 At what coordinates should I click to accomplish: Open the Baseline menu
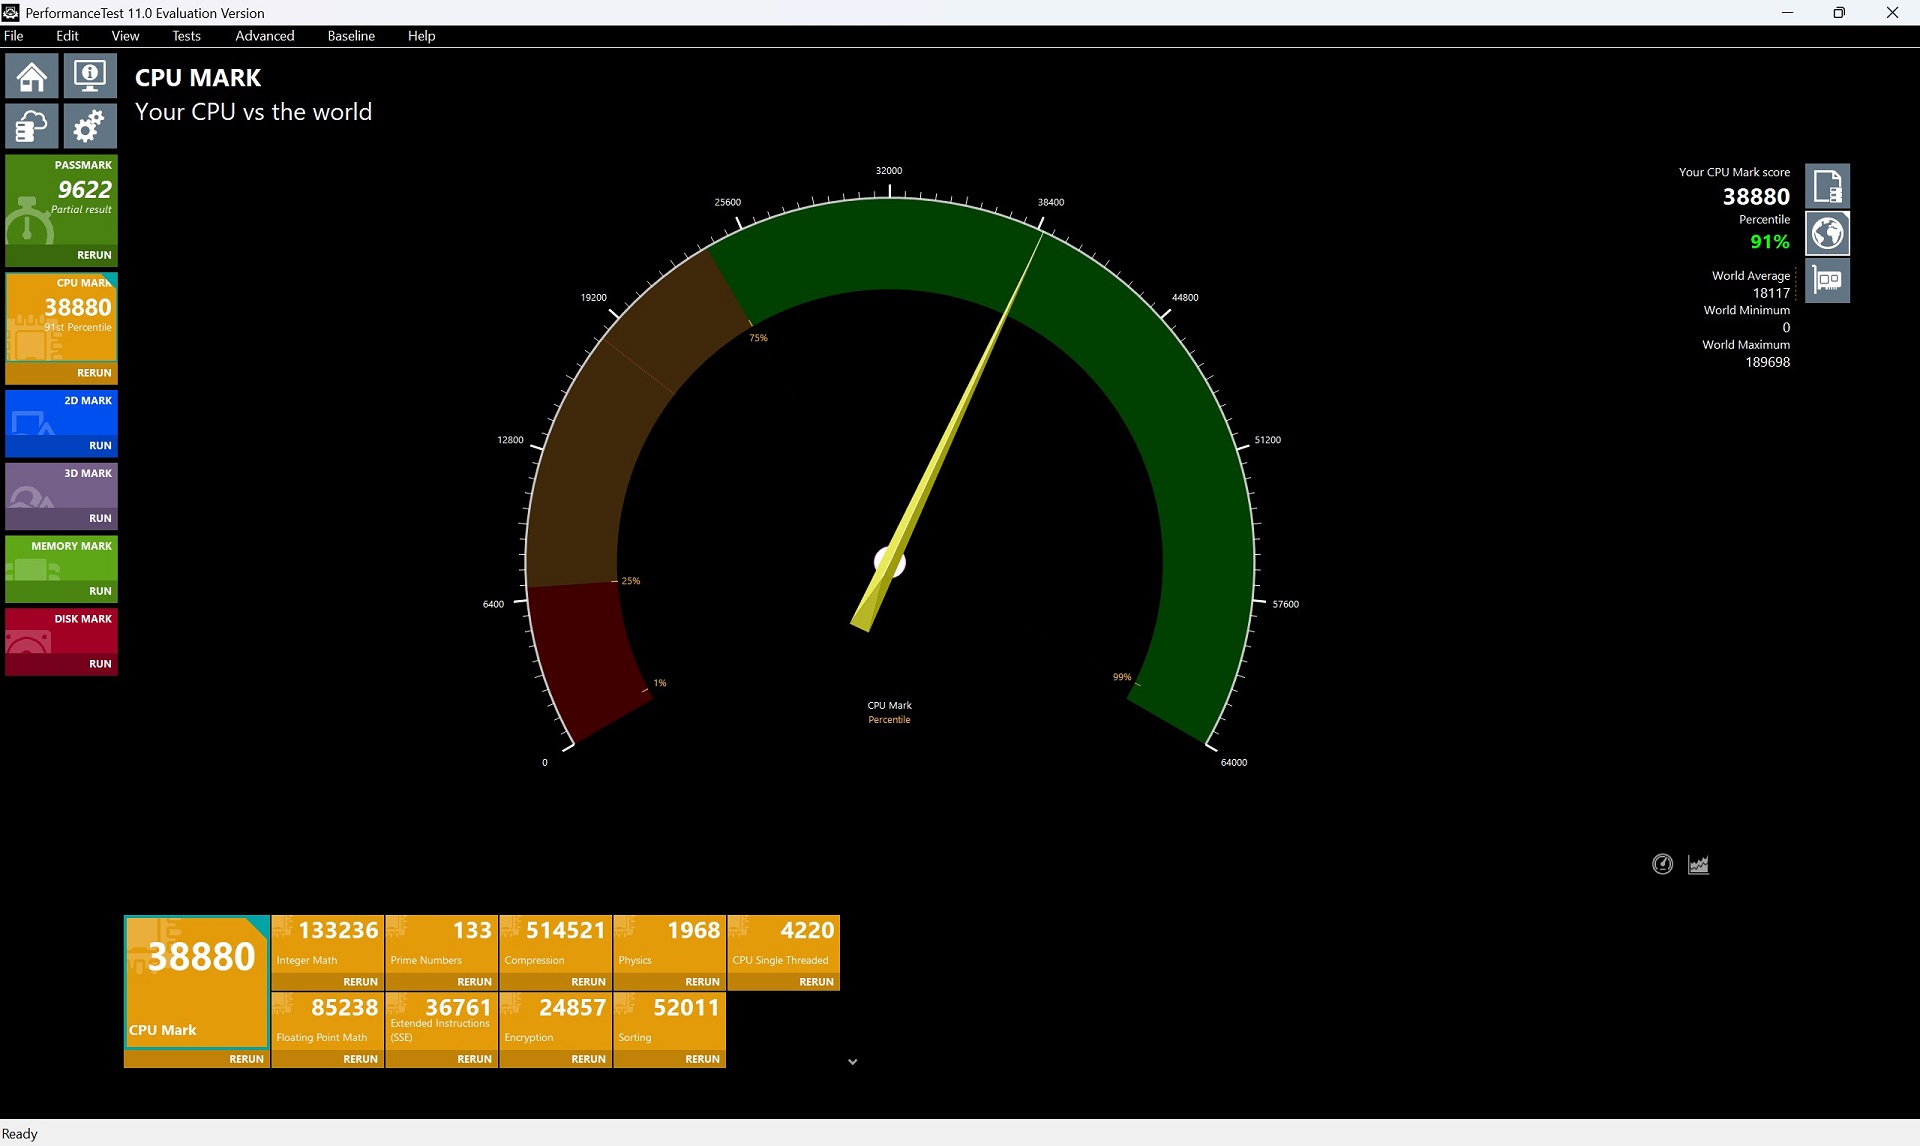[351, 36]
